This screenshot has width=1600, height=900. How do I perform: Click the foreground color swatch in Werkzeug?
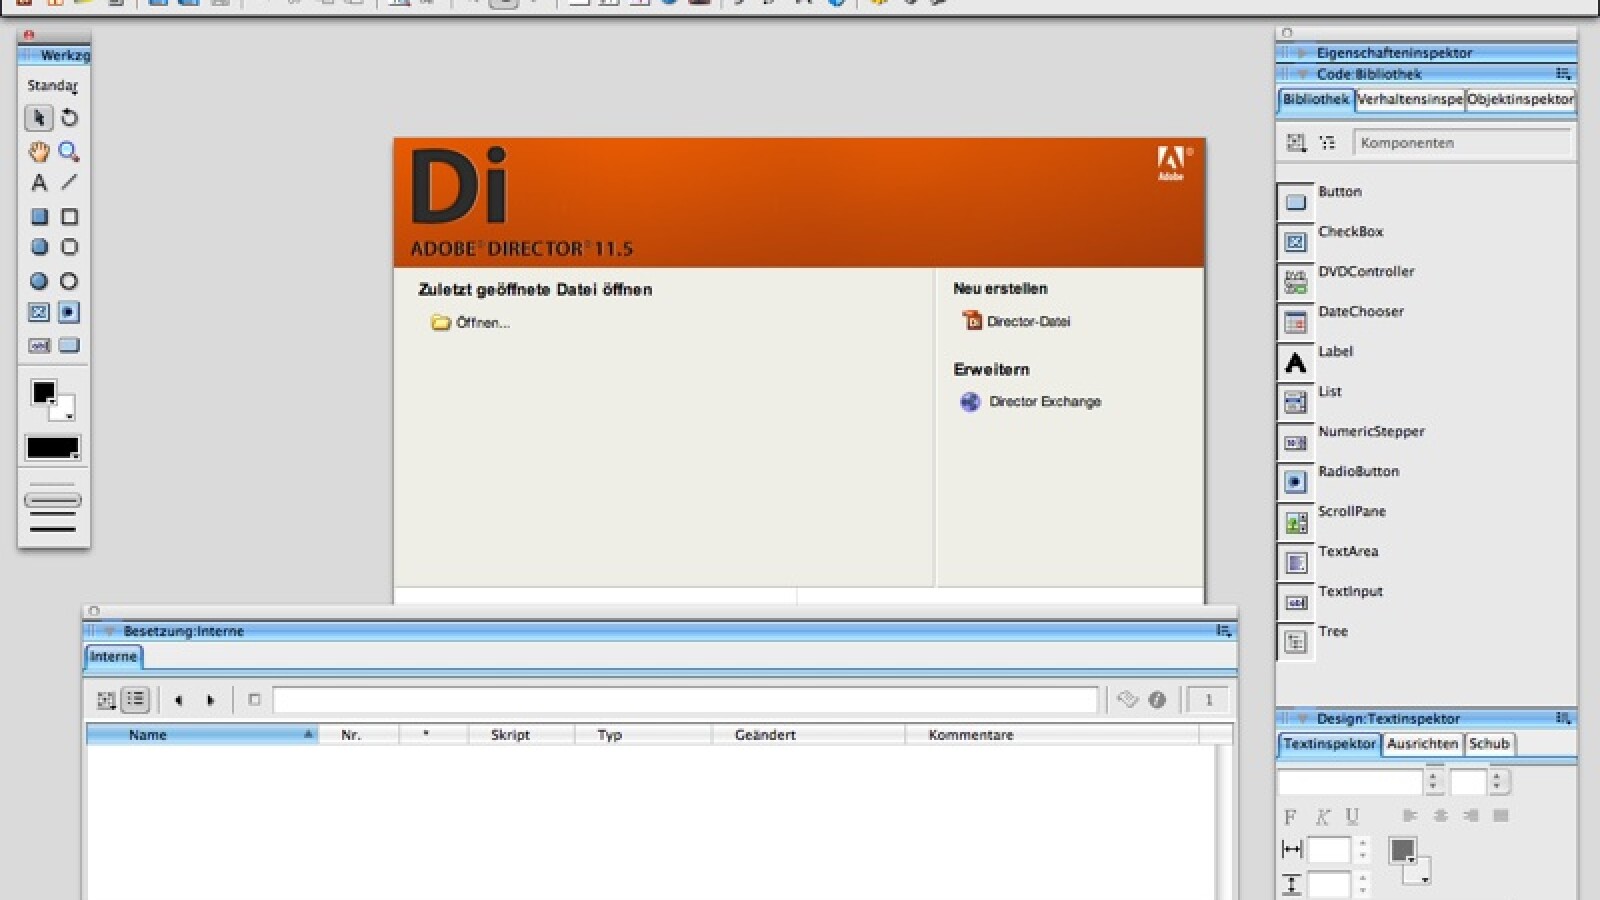(43, 392)
